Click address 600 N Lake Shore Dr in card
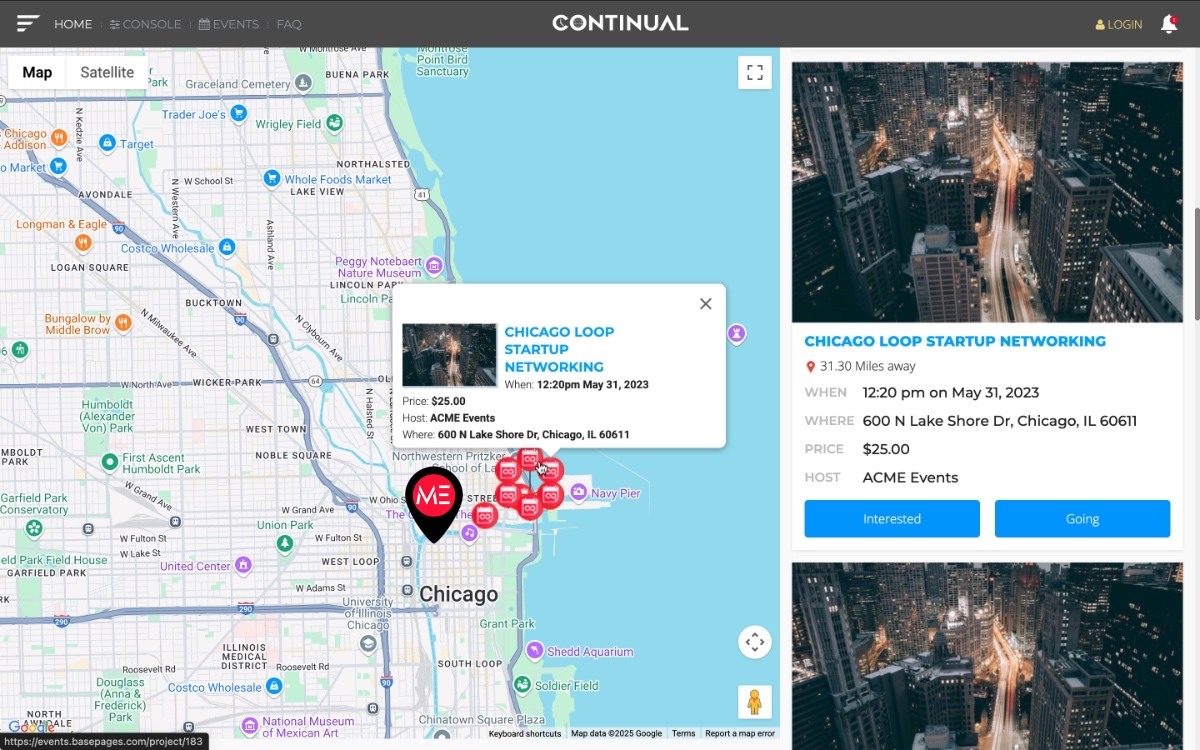Viewport: 1200px width, 750px height. [x=1000, y=421]
